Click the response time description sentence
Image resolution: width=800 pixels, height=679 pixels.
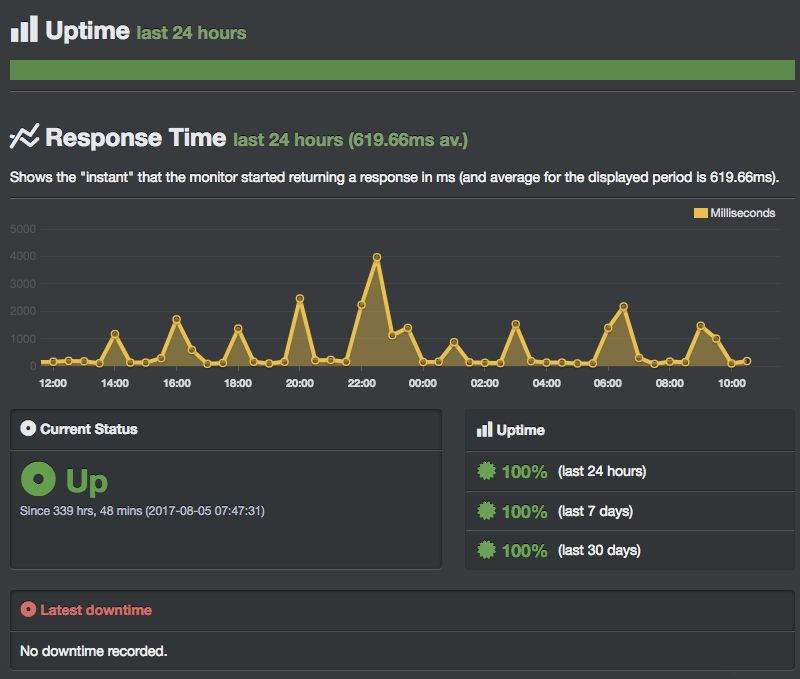tap(394, 178)
